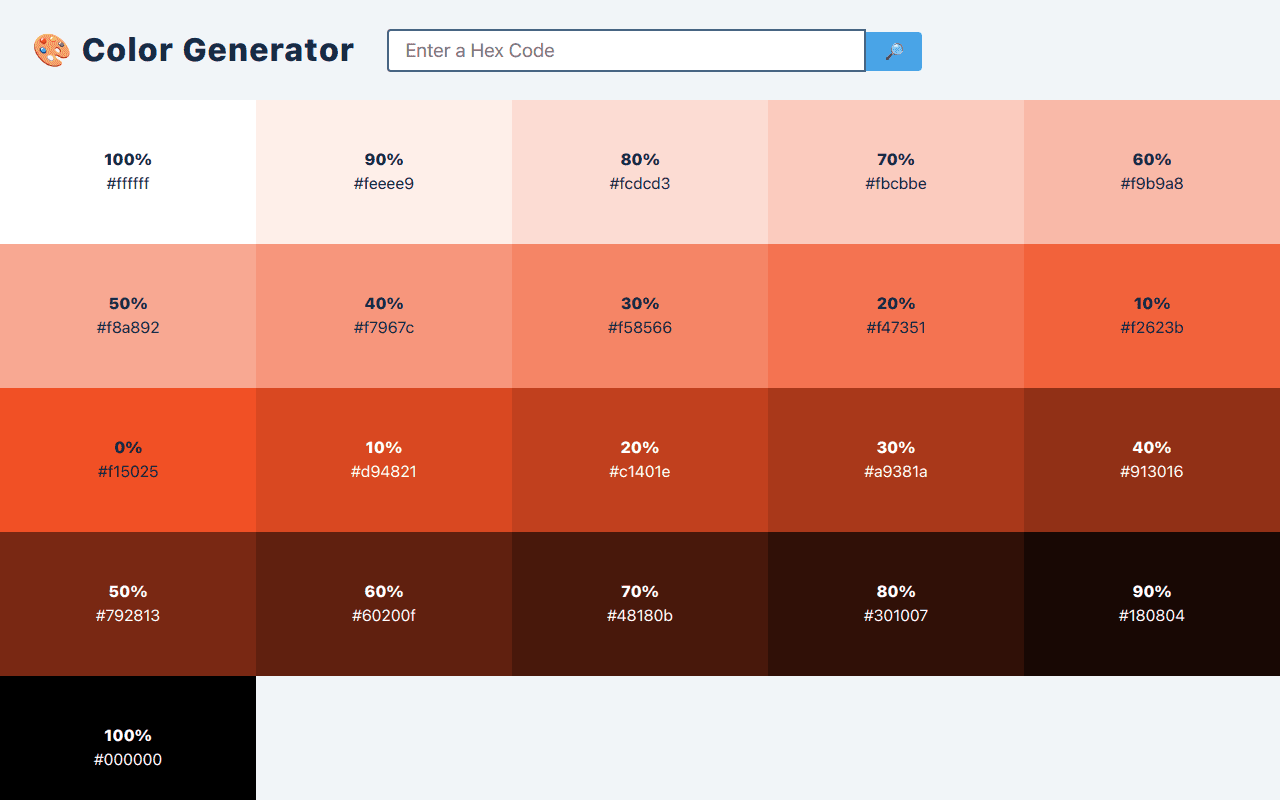Click the #180804 dark shade swatch
The image size is (1280, 800).
pos(1152,604)
